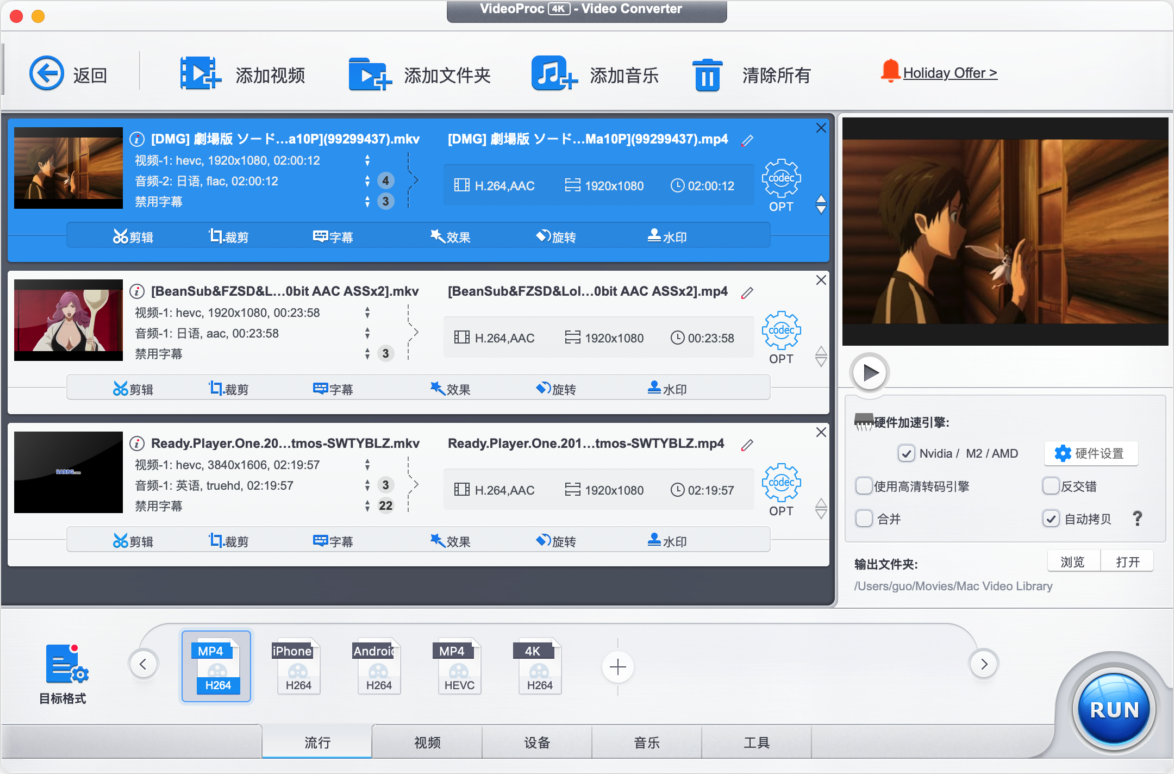Select MP4 HEVC format preset
The image size is (1174, 774).
click(x=458, y=665)
